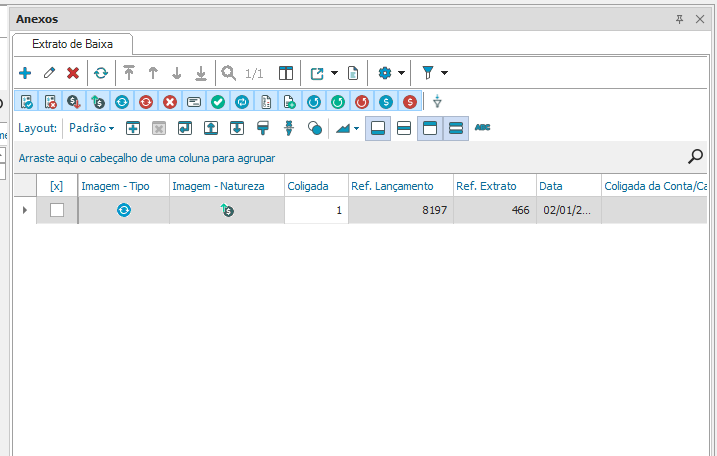
Task: Pin the Anexos panel with the pushpin icon
Action: pos(679,19)
